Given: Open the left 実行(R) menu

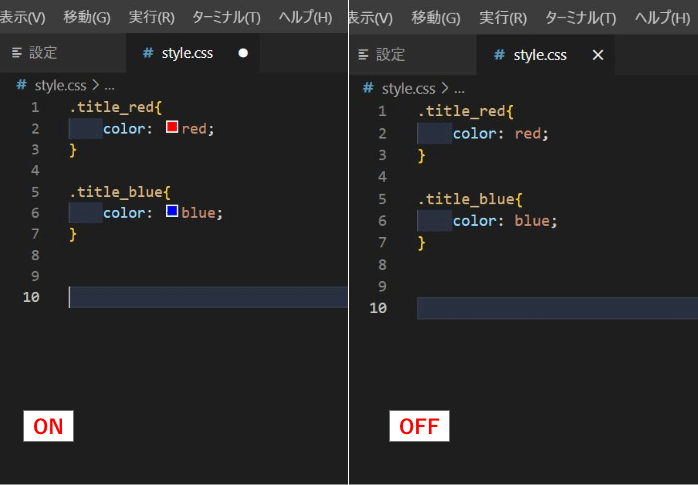Looking at the screenshot, I should coord(152,18).
